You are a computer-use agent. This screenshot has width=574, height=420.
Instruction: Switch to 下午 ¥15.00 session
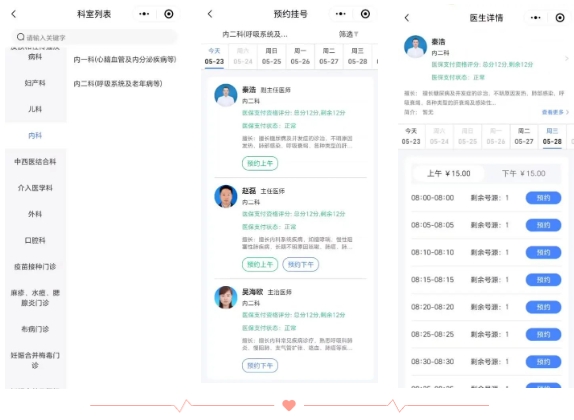point(523,173)
